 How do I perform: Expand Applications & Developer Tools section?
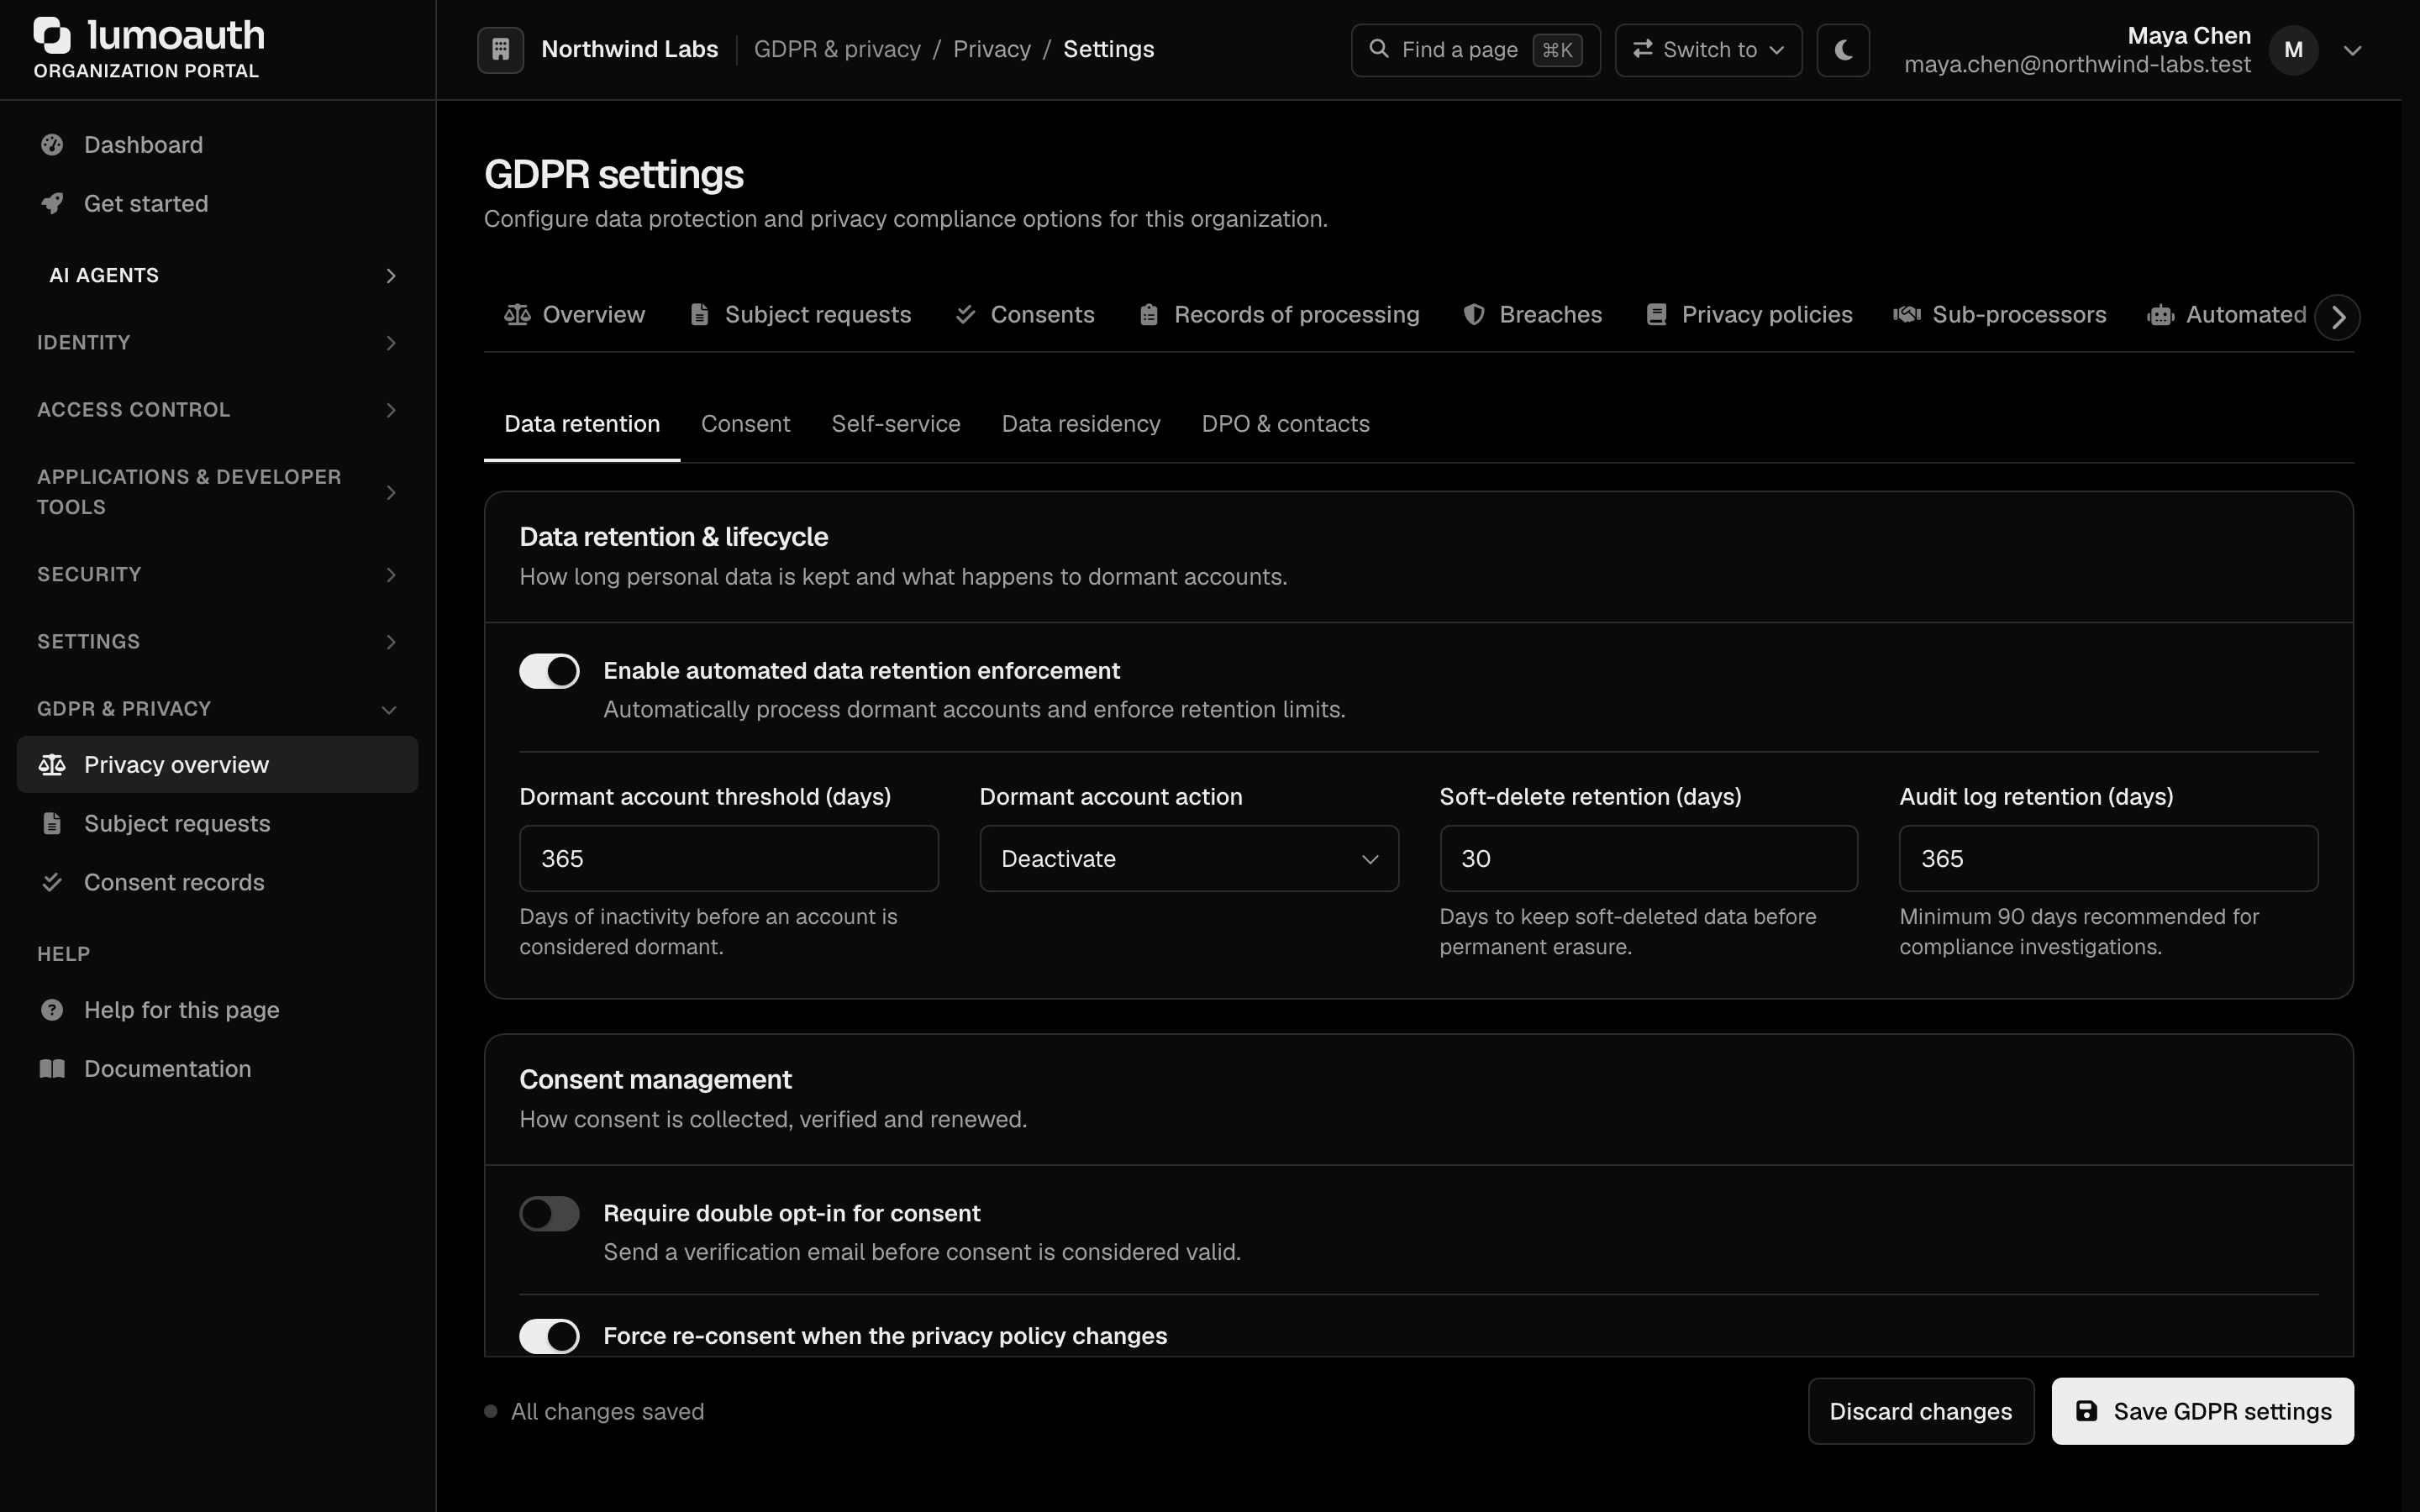tap(218, 492)
